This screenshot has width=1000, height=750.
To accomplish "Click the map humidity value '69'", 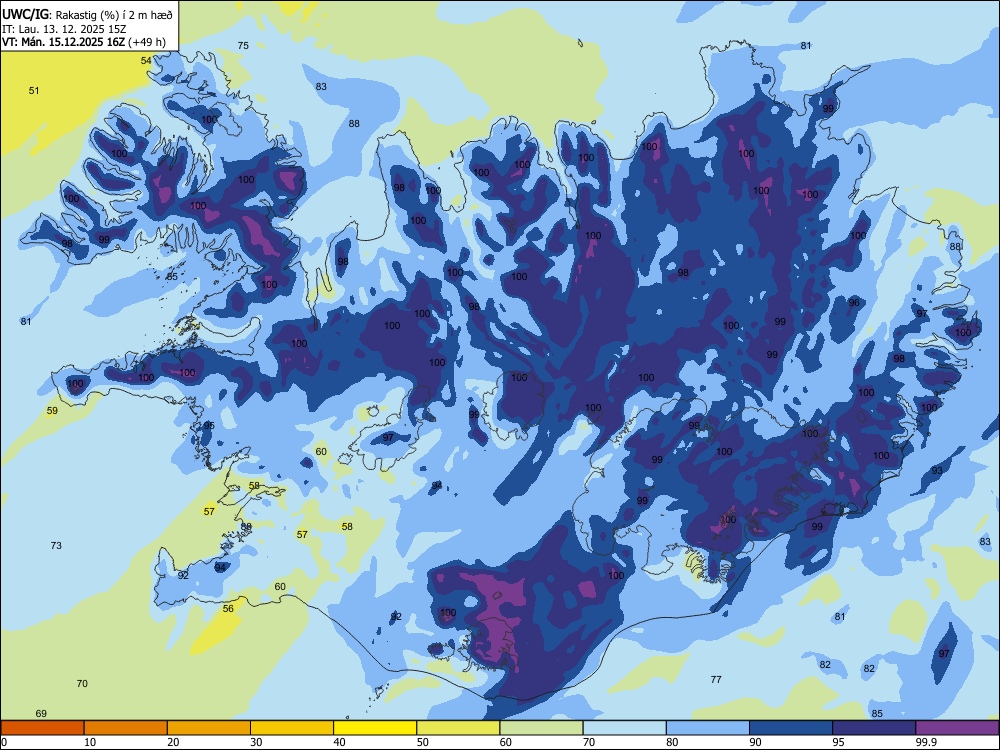I will [41, 714].
